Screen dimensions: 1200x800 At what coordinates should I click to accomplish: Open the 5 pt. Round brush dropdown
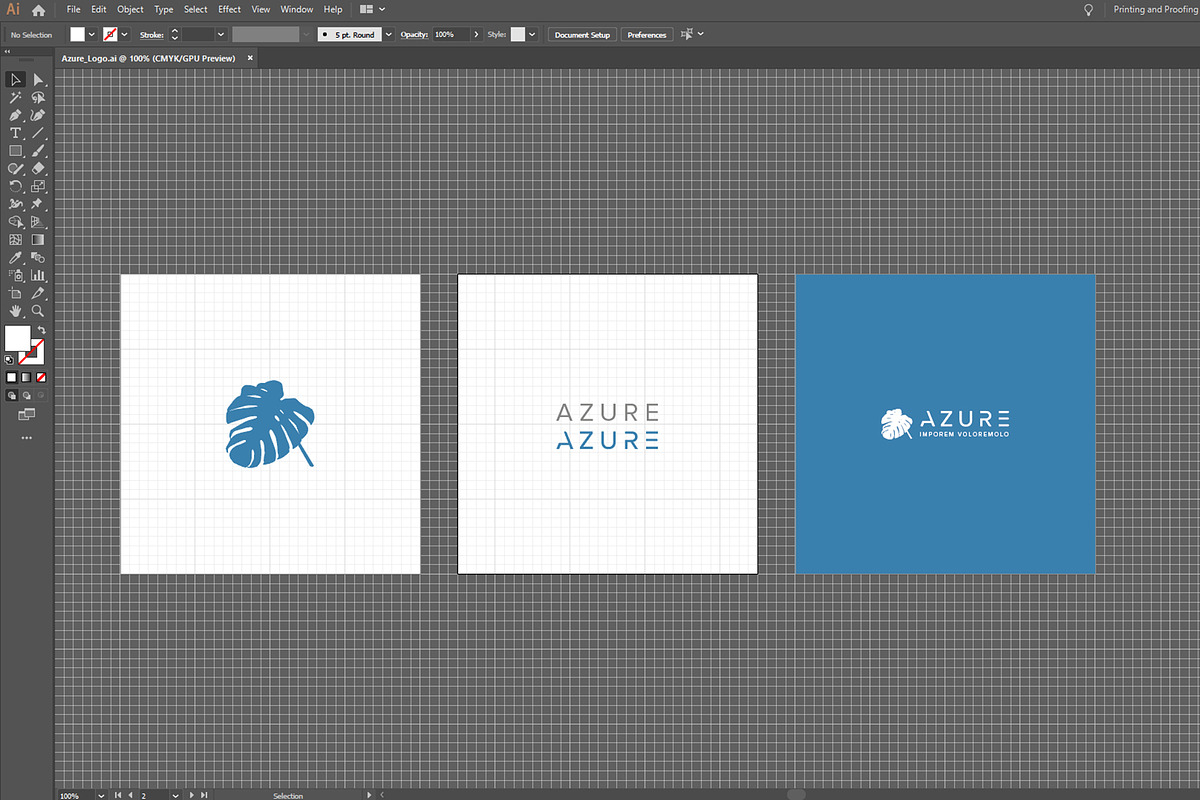click(388, 34)
